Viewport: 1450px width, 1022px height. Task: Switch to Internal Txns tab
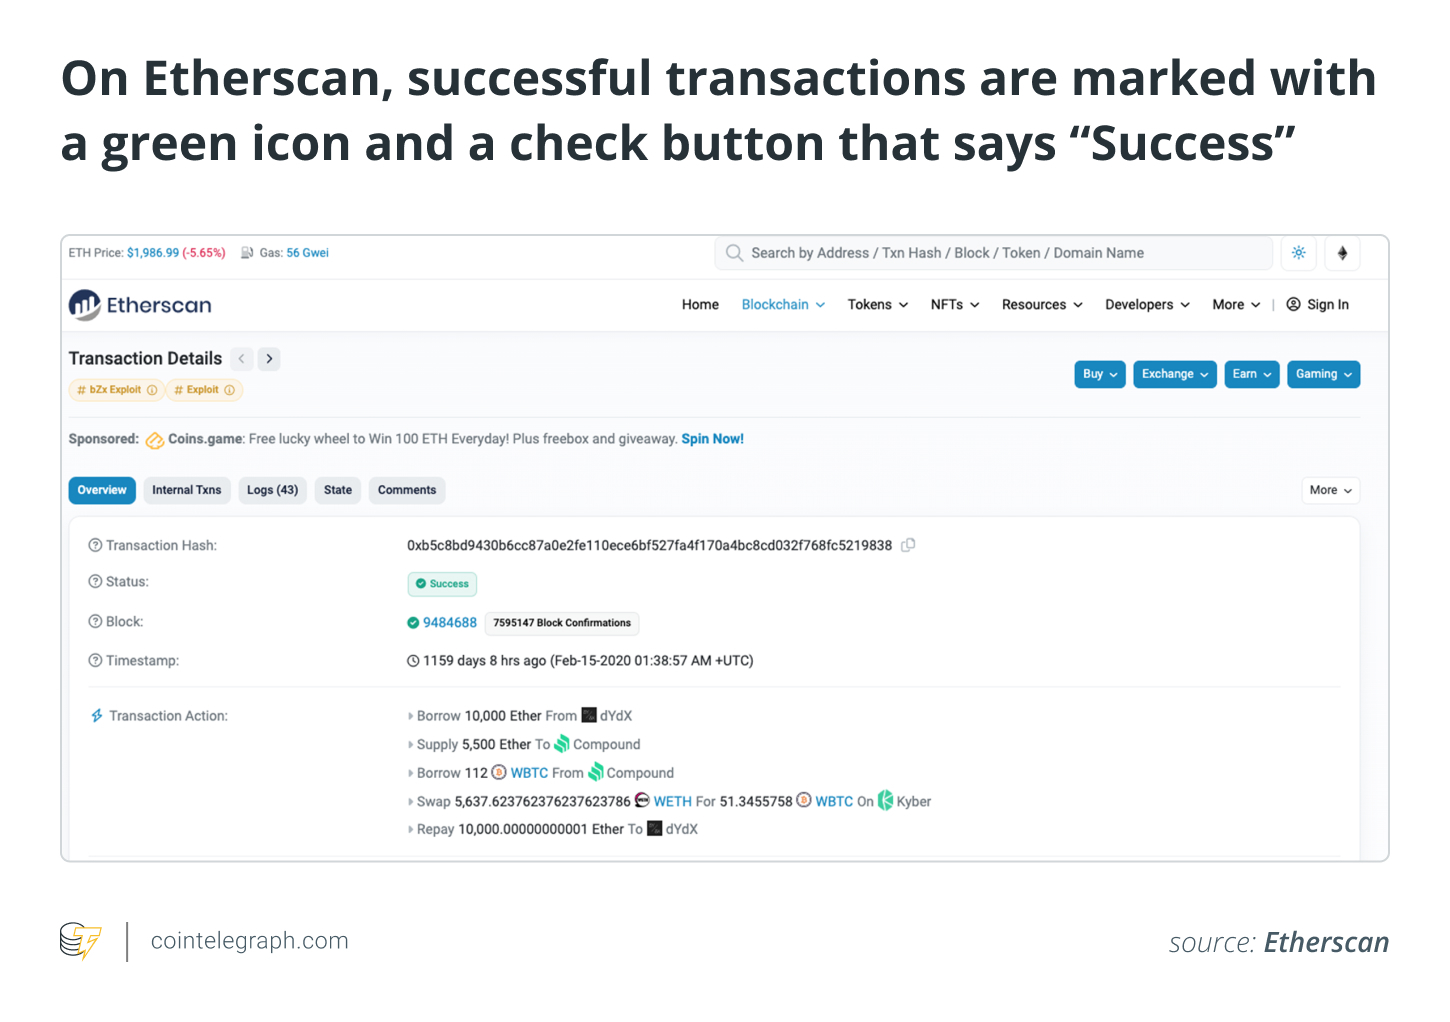(186, 490)
